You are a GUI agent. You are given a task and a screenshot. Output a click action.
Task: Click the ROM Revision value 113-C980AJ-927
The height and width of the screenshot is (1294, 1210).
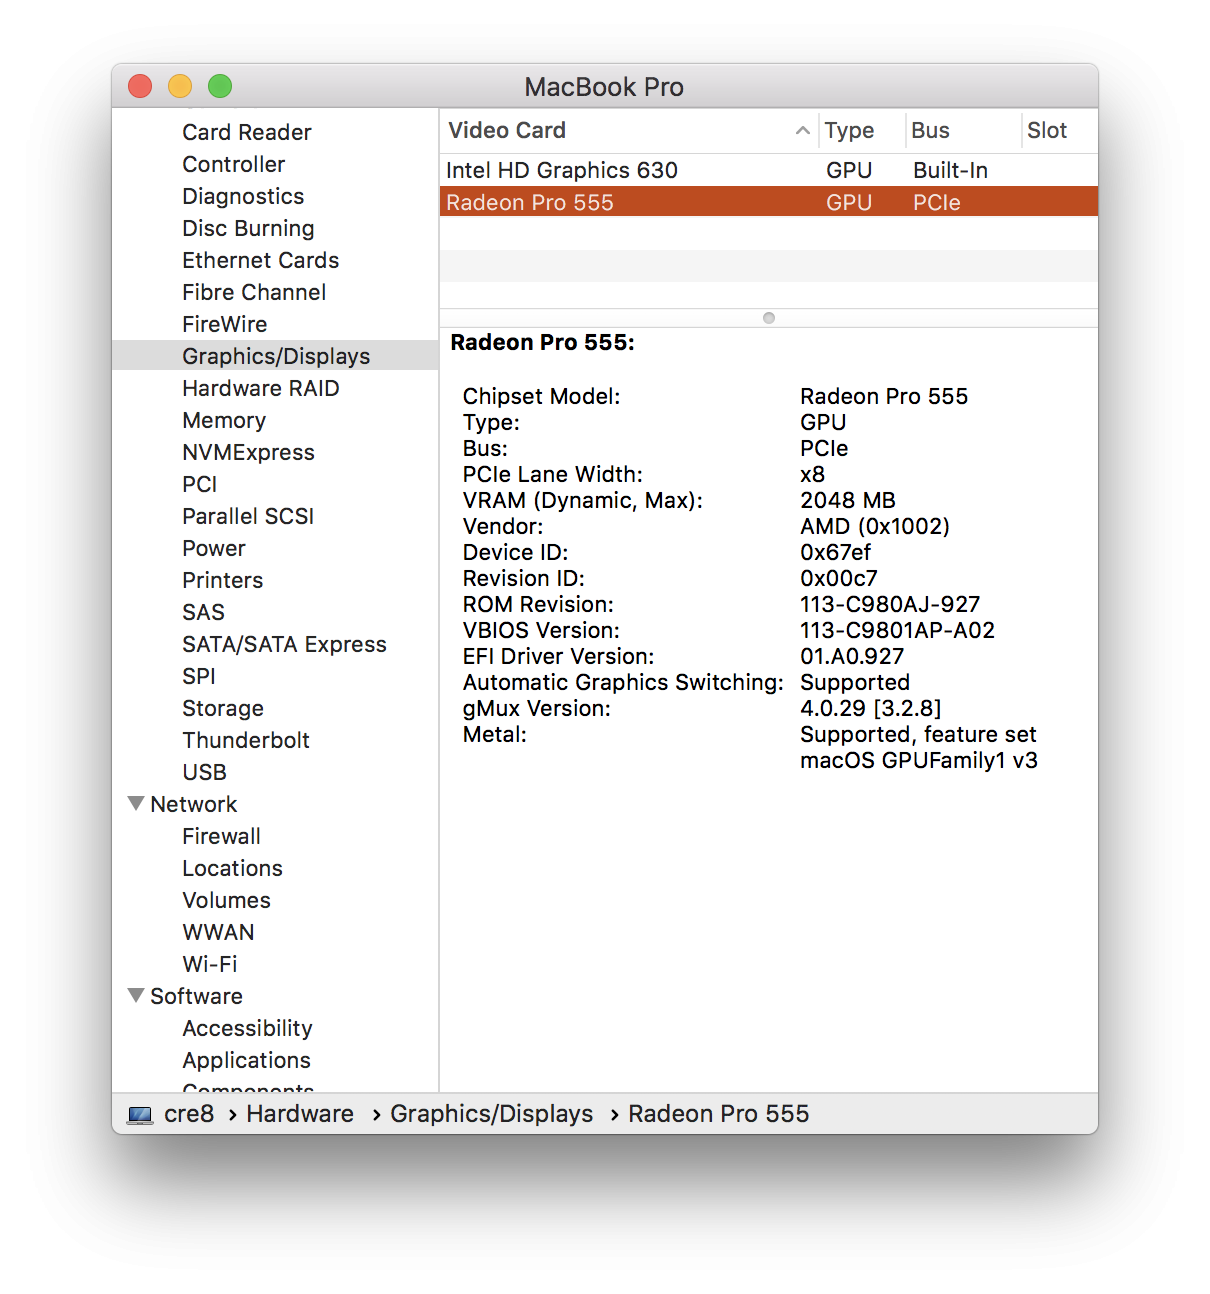tap(890, 604)
